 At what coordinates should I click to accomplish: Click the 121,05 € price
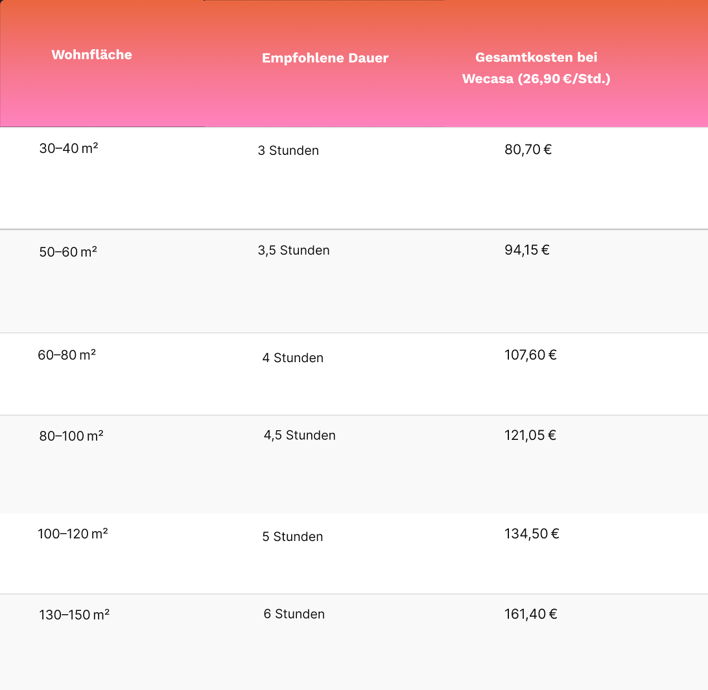(530, 435)
